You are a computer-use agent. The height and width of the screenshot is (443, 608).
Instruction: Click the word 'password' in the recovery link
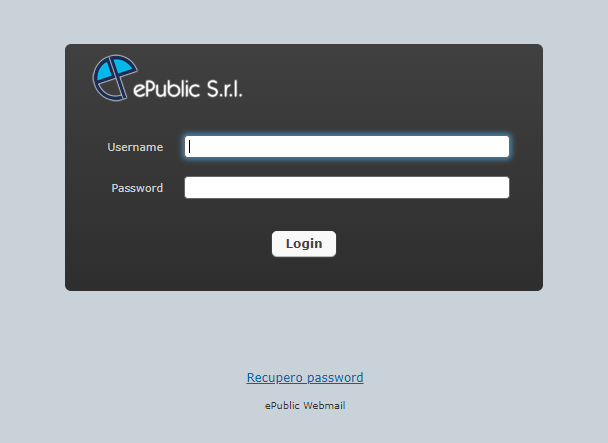pos(335,377)
